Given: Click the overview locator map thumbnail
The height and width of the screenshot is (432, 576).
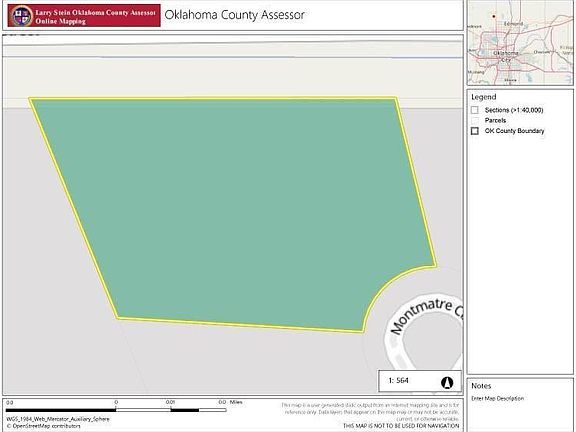Looking at the screenshot, I should pos(520,43).
